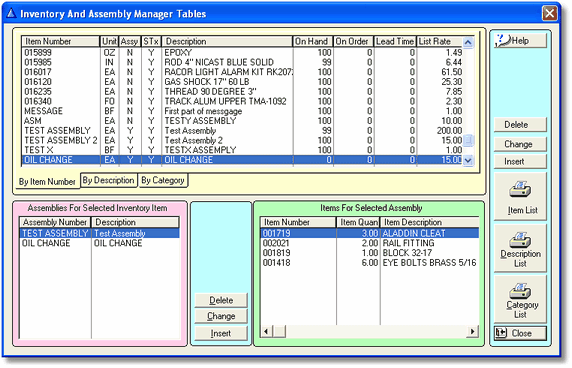Click Item Quan column header
Screen dimensions: 572x368
click(358, 222)
